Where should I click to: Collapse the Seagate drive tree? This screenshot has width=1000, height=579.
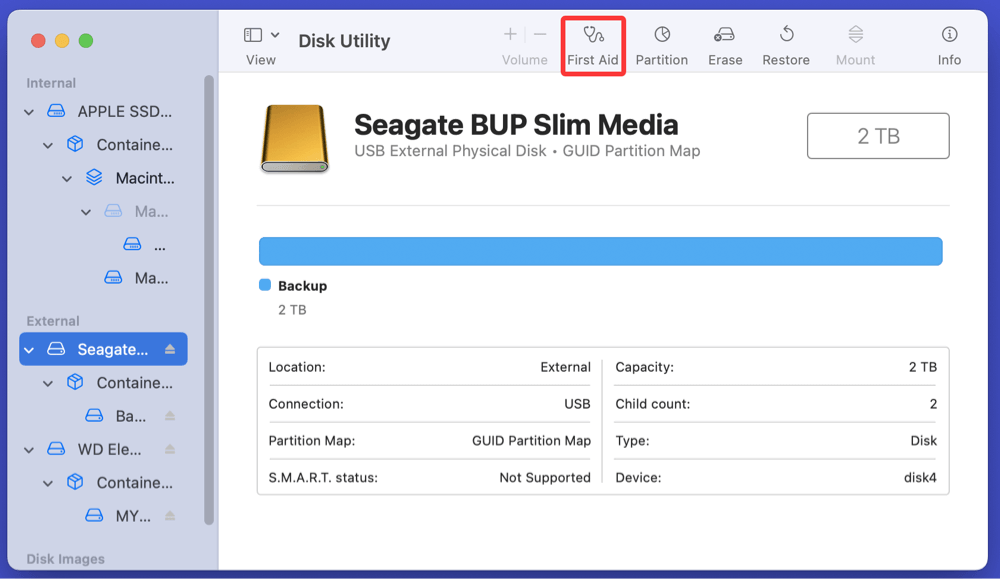click(30, 349)
